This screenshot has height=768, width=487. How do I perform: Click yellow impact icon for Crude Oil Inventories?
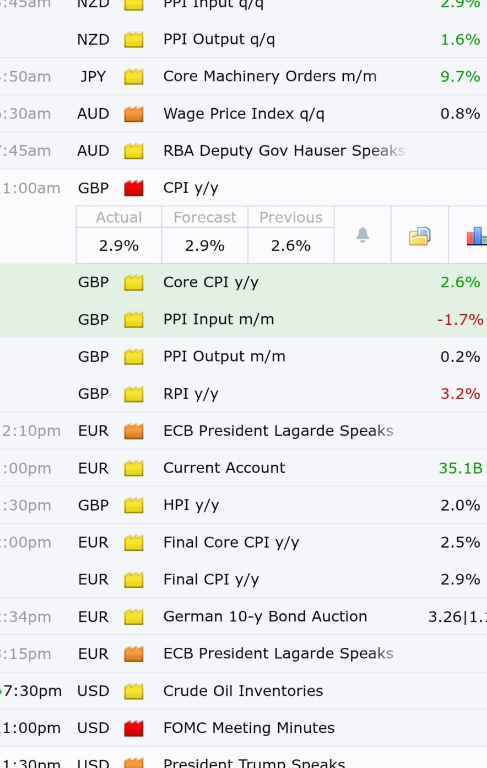click(x=134, y=691)
